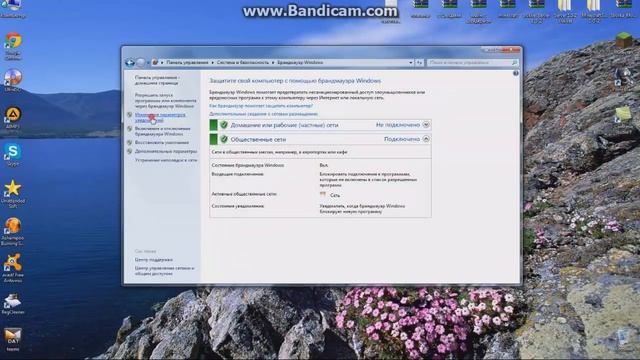This screenshot has height=360, width=640.
Task: Open dropdown arrow after Система и безопасность breadcrumb
Action: pyautogui.click(x=273, y=62)
